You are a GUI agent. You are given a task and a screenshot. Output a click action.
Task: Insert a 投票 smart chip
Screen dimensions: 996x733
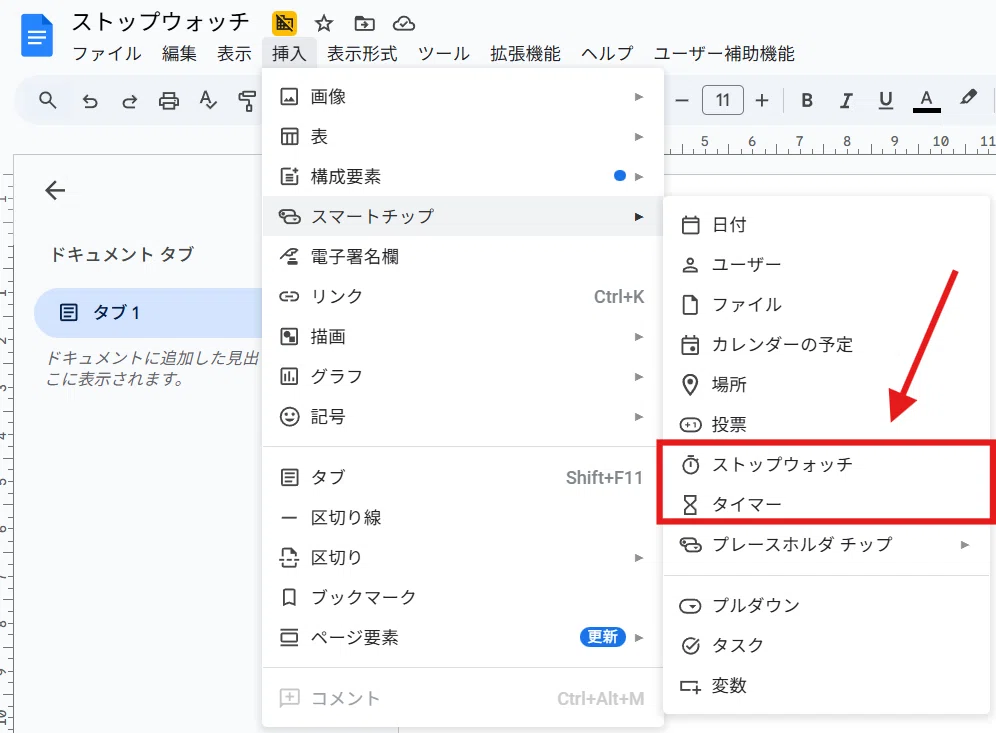826,424
